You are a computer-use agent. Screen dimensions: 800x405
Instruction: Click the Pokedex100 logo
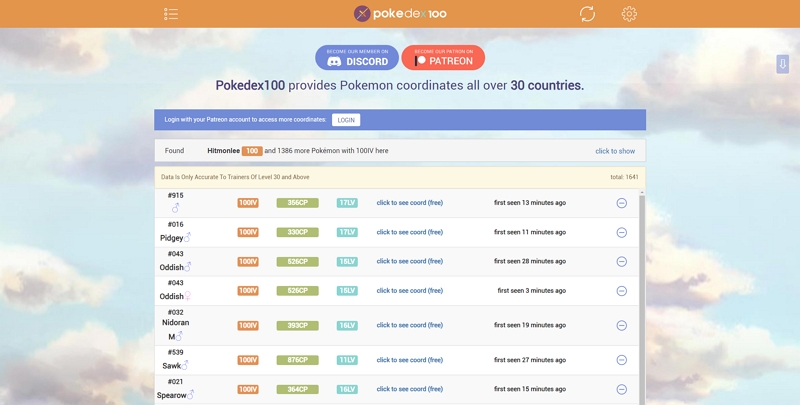(x=400, y=14)
